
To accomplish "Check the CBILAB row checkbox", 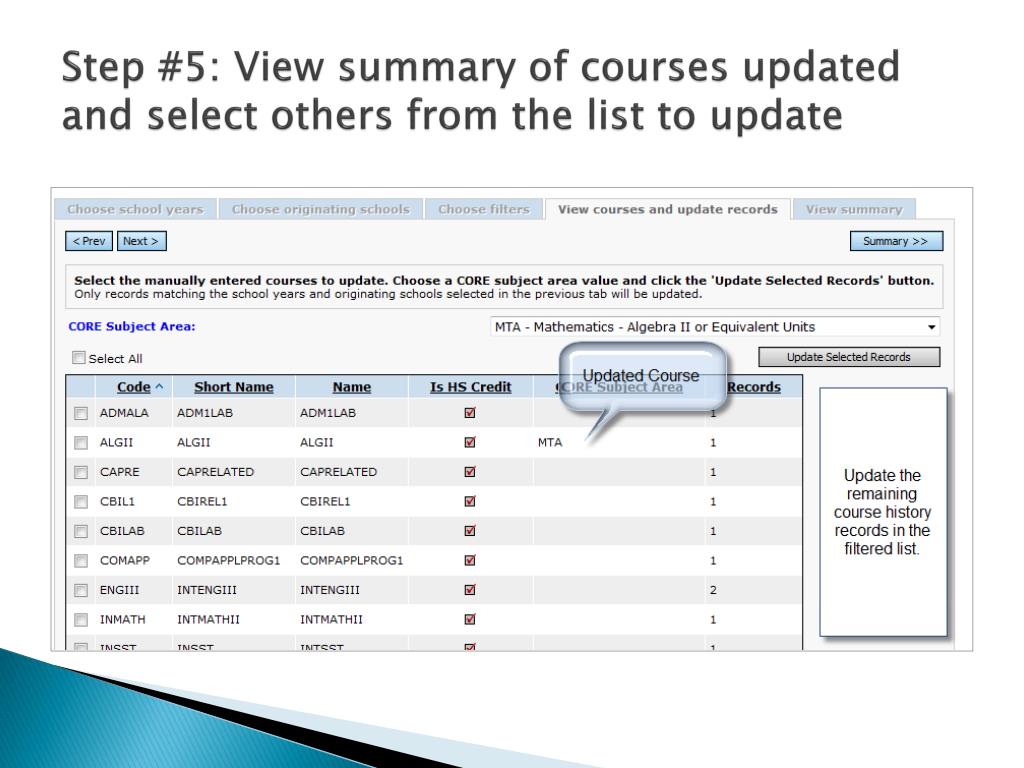I will [81, 531].
